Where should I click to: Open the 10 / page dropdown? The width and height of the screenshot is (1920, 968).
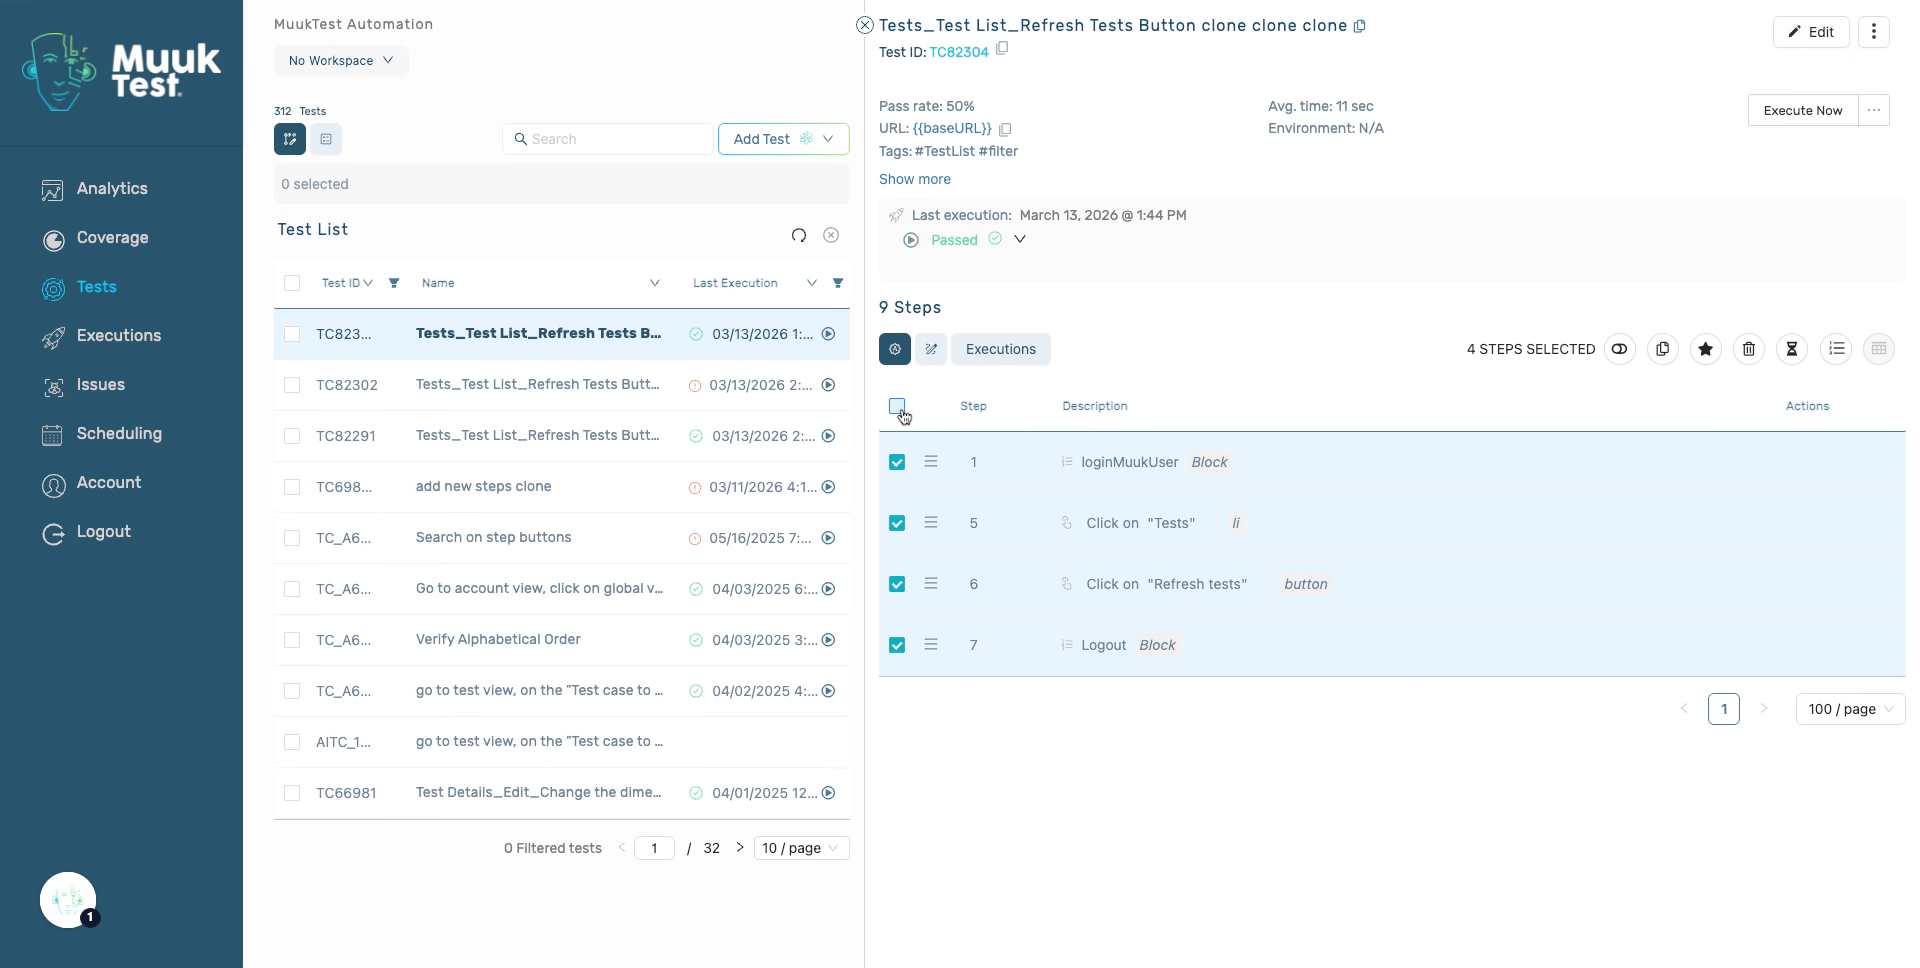pos(801,848)
